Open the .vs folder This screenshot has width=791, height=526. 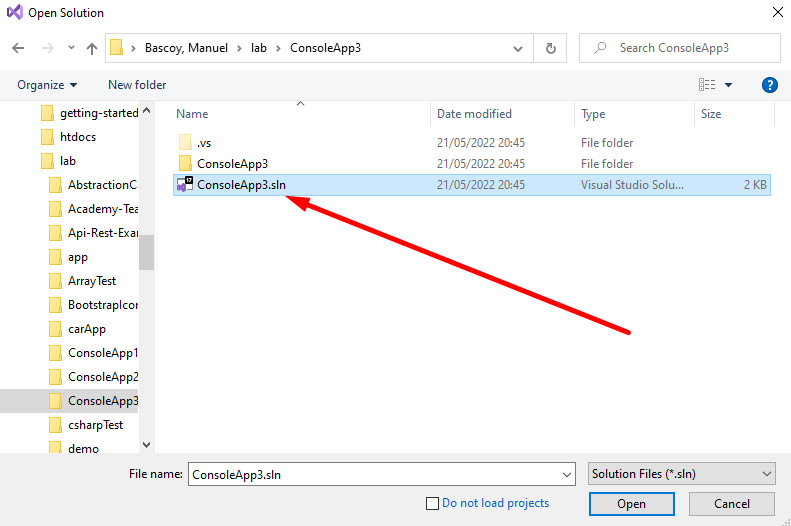pos(203,143)
